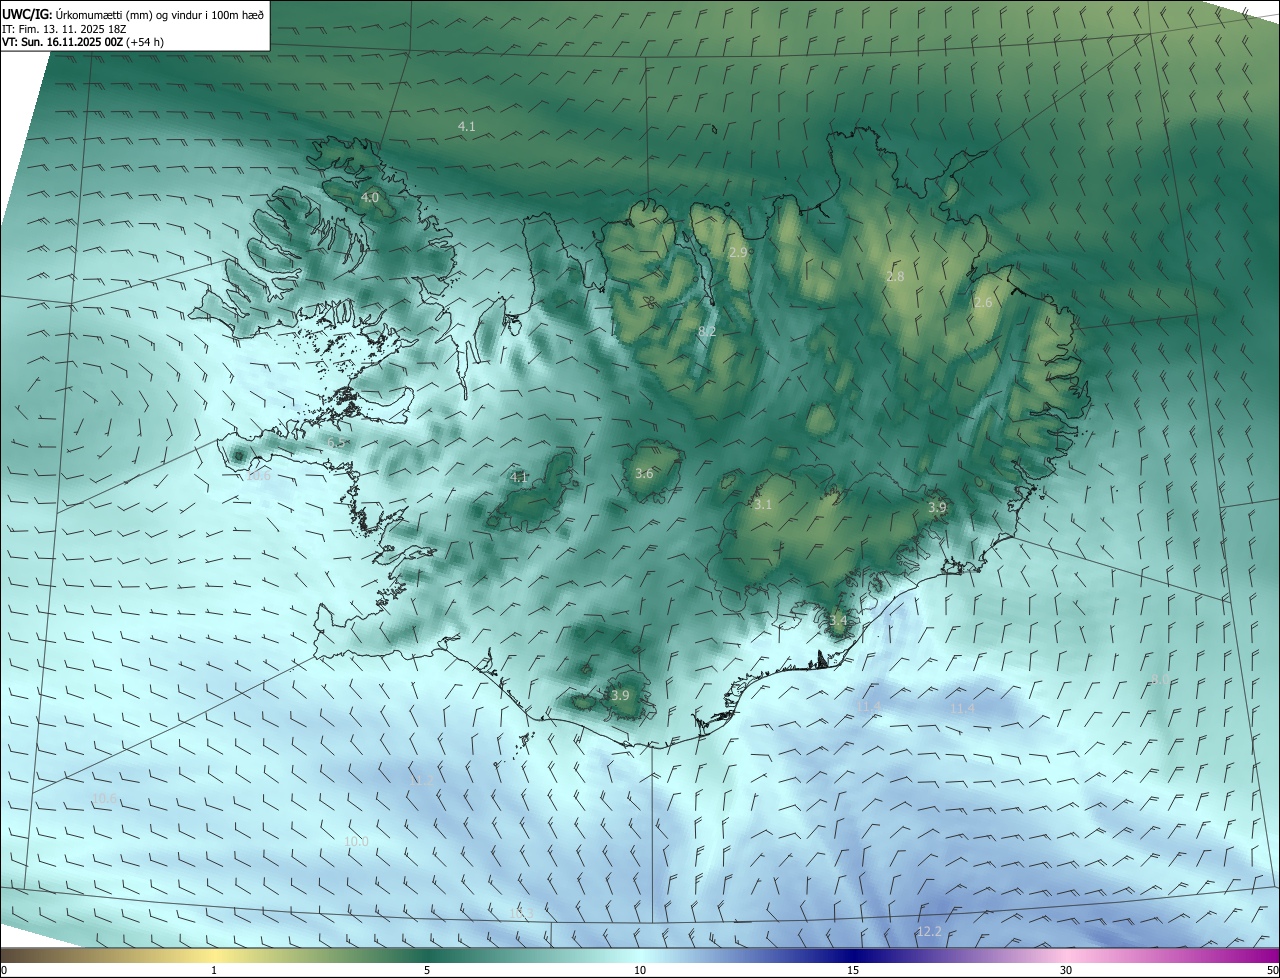The width and height of the screenshot is (1280, 978).
Task: Click the 6.5 value label
Action: [x=337, y=442]
